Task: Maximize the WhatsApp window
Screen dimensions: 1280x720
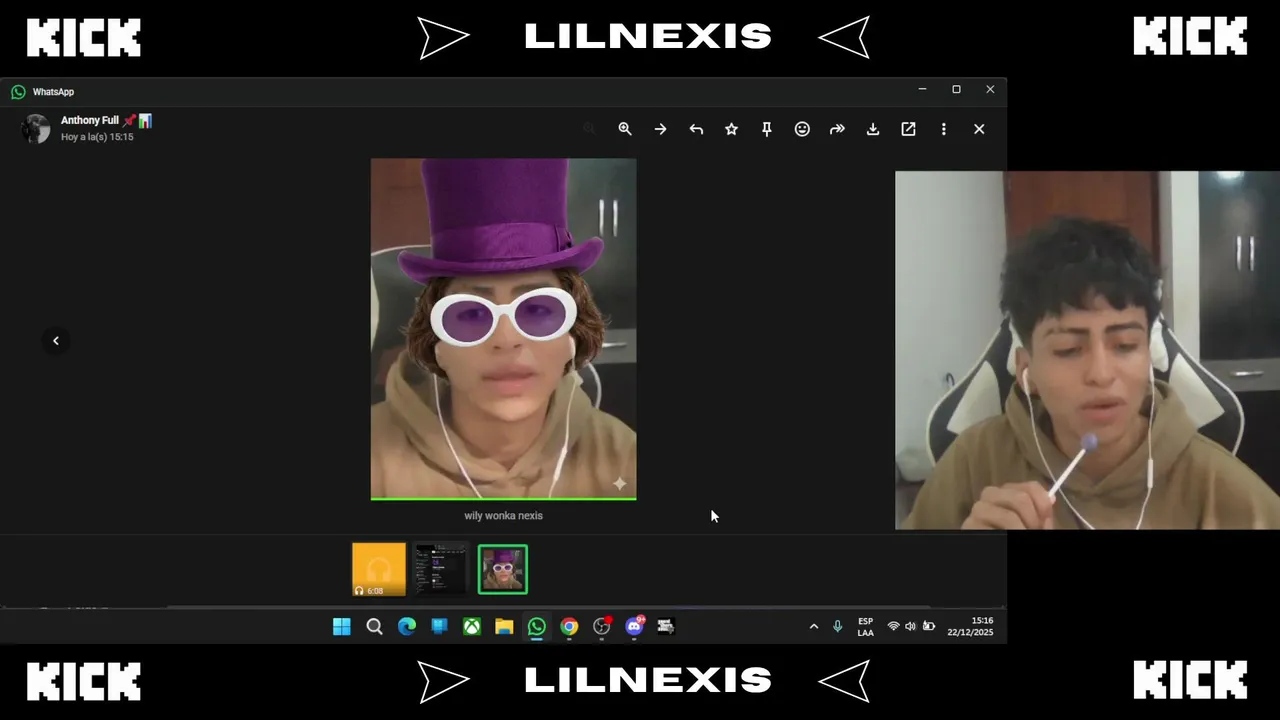Action: [x=956, y=89]
